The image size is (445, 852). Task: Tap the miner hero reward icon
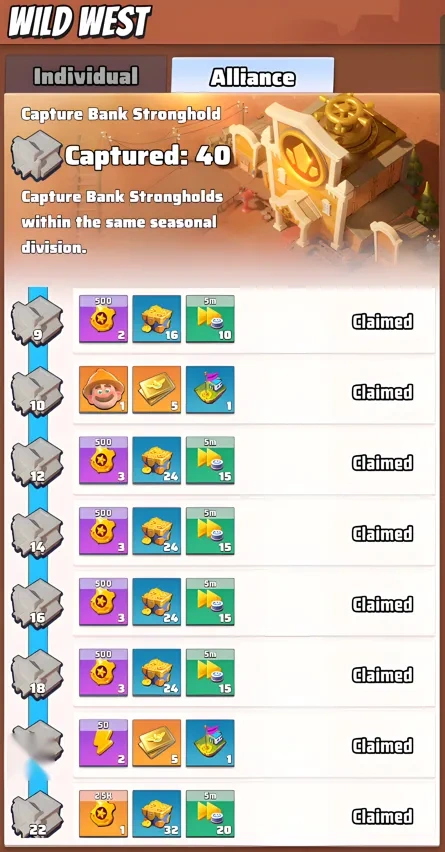pos(103,390)
